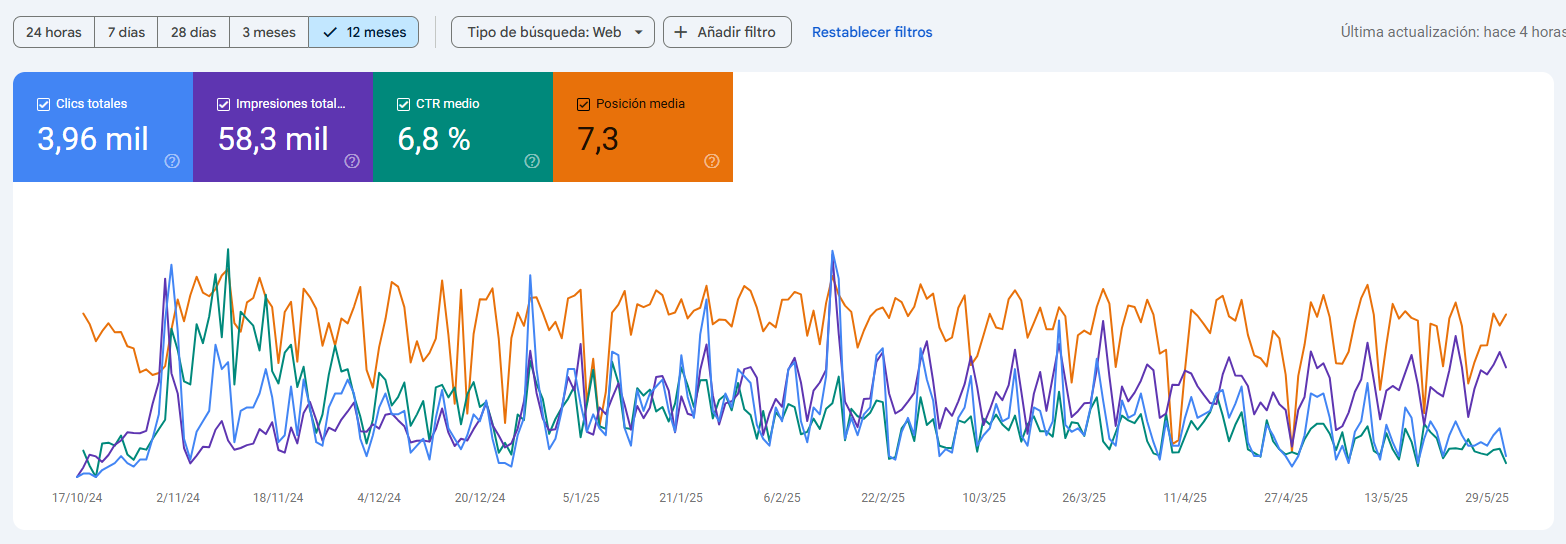The width and height of the screenshot is (1566, 544).
Task: Click the Restablecer filtros link
Action: point(872,32)
